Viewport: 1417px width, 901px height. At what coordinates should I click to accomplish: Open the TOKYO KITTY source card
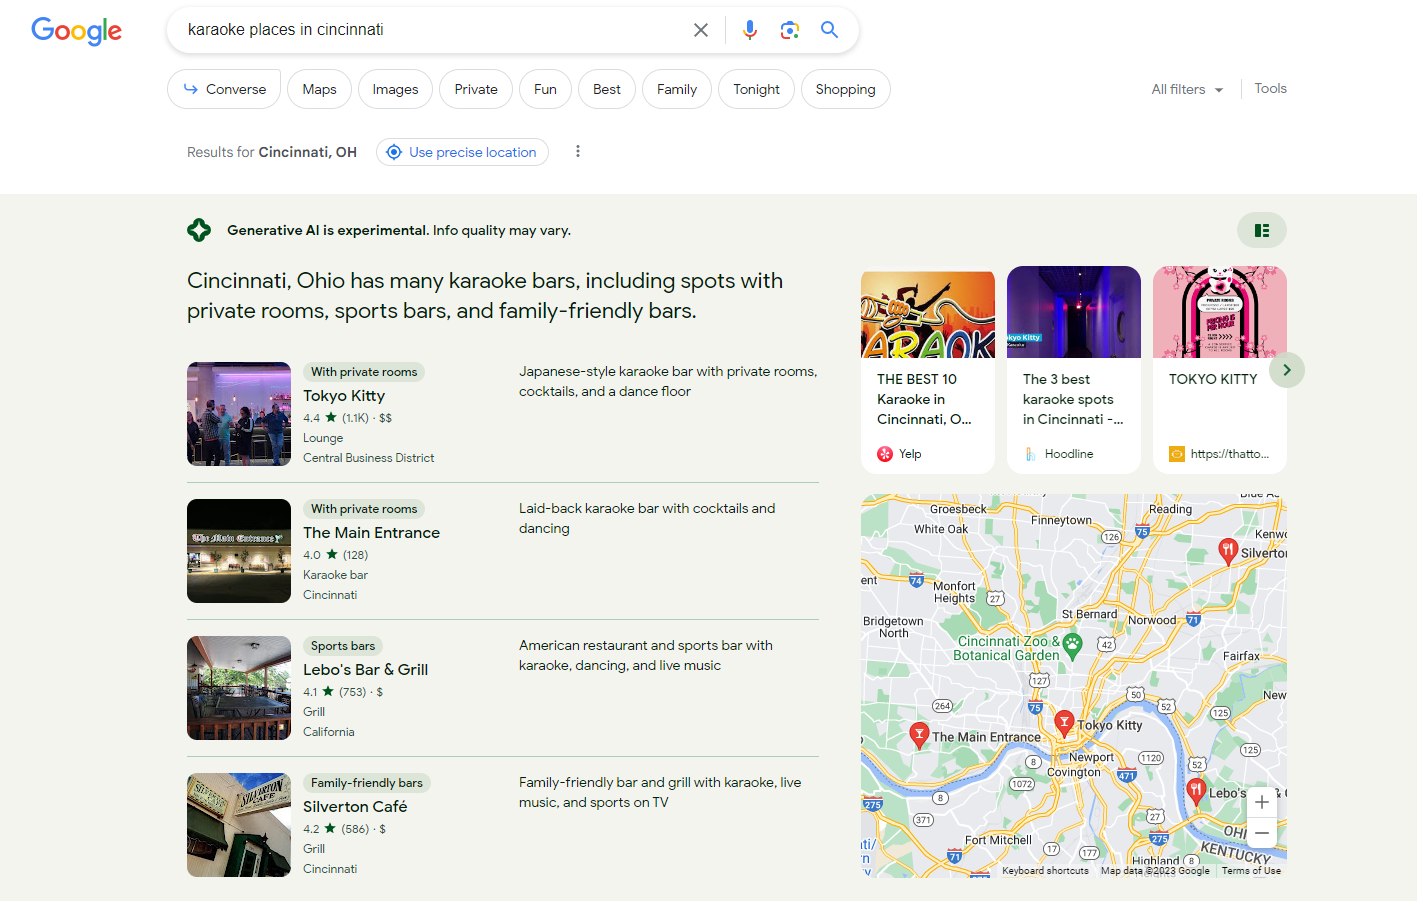tap(1220, 370)
